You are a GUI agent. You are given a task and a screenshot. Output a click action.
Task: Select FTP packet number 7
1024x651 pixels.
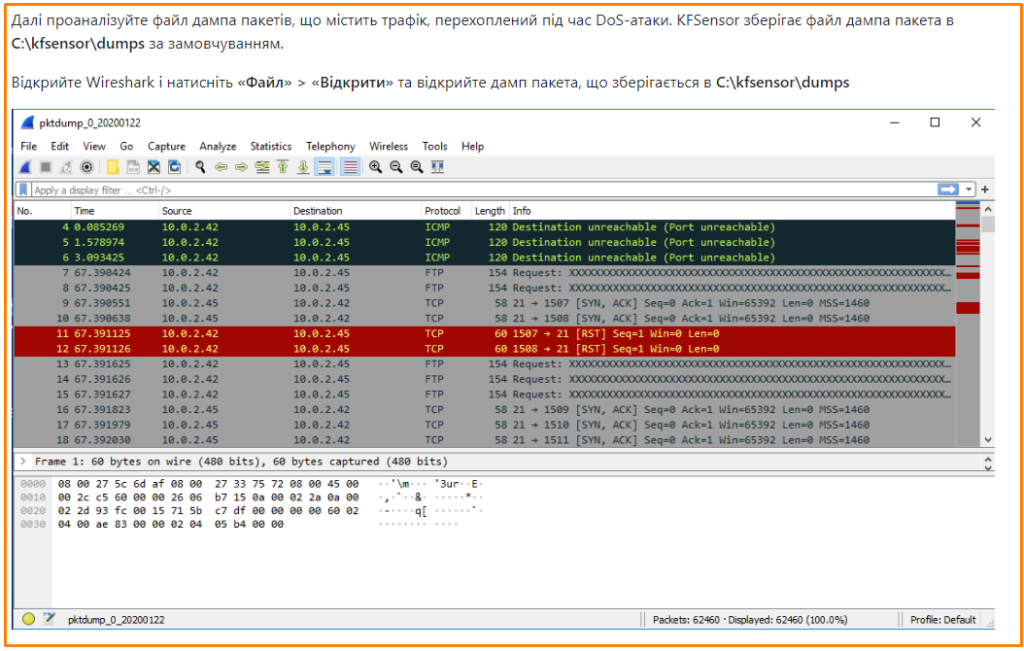(485, 273)
